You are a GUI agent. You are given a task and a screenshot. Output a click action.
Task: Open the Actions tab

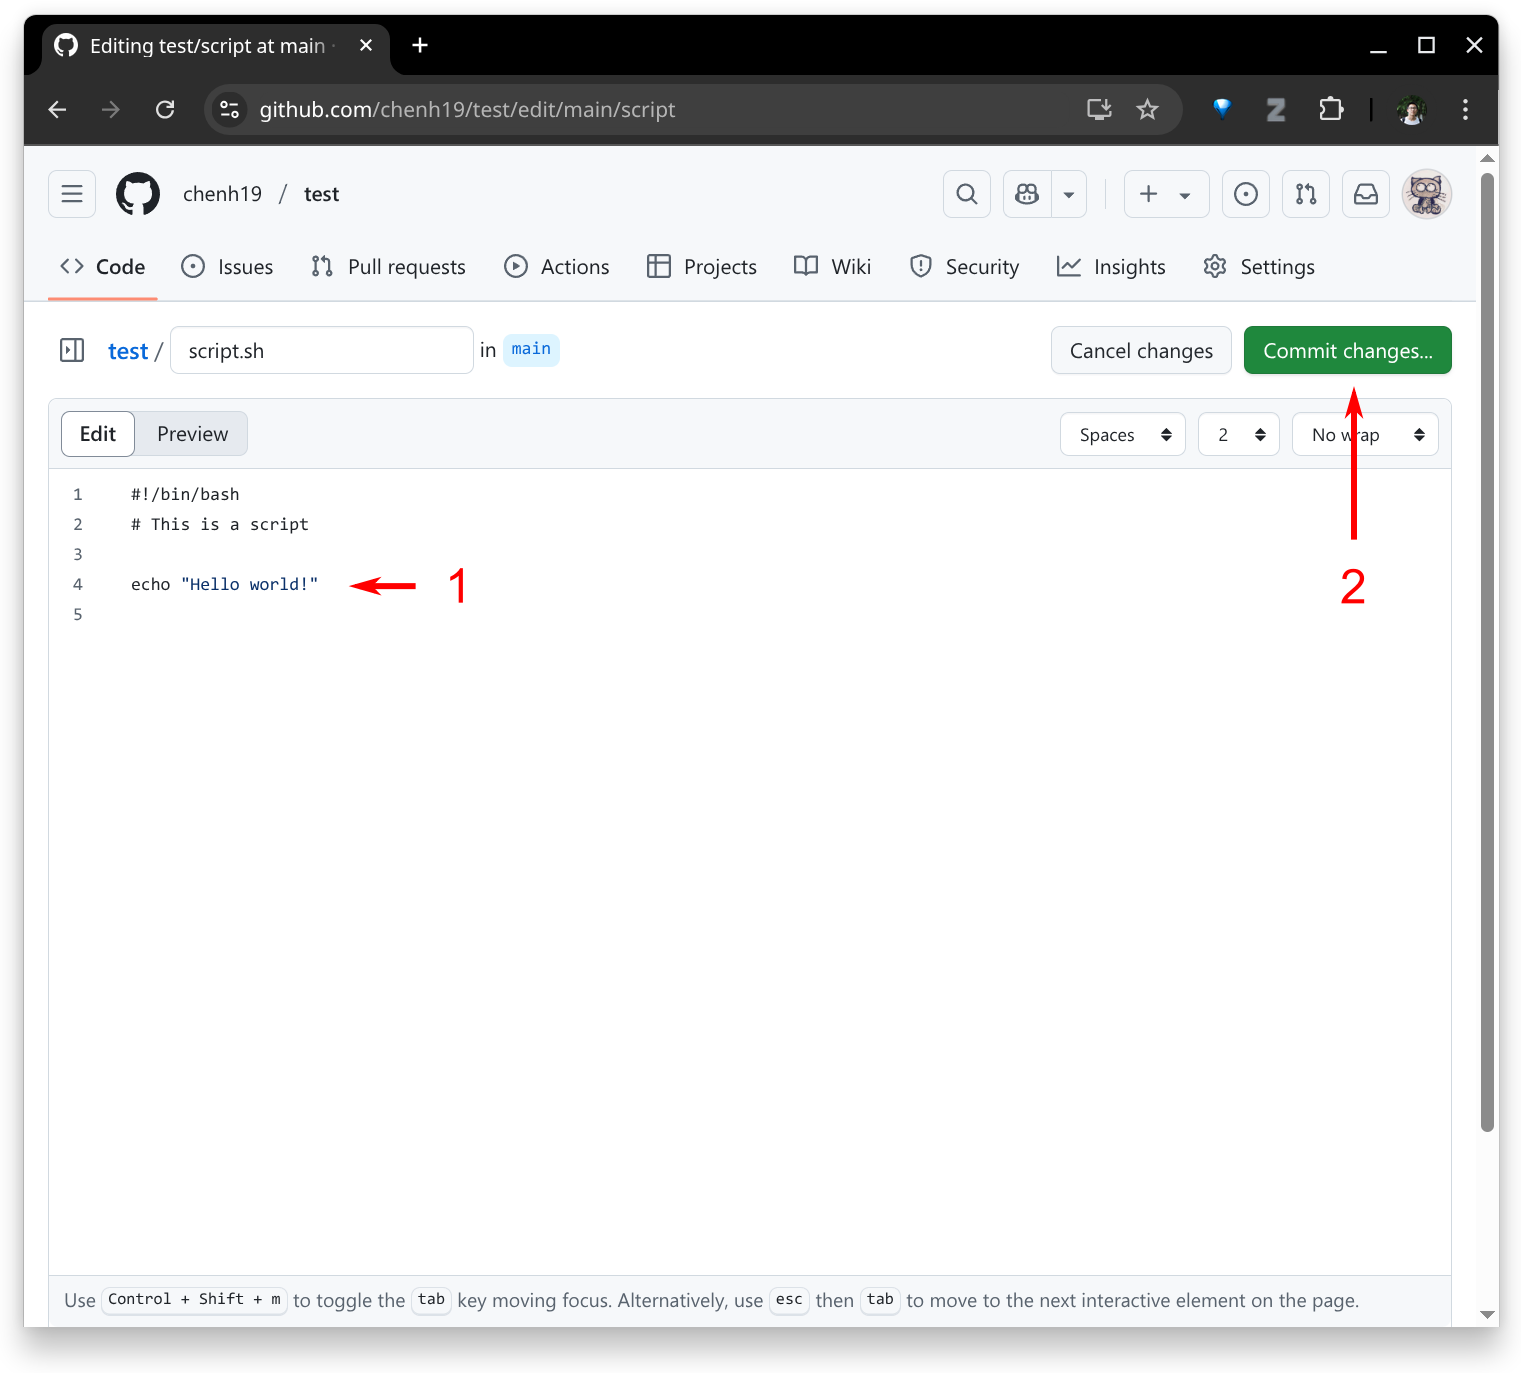[x=557, y=267]
